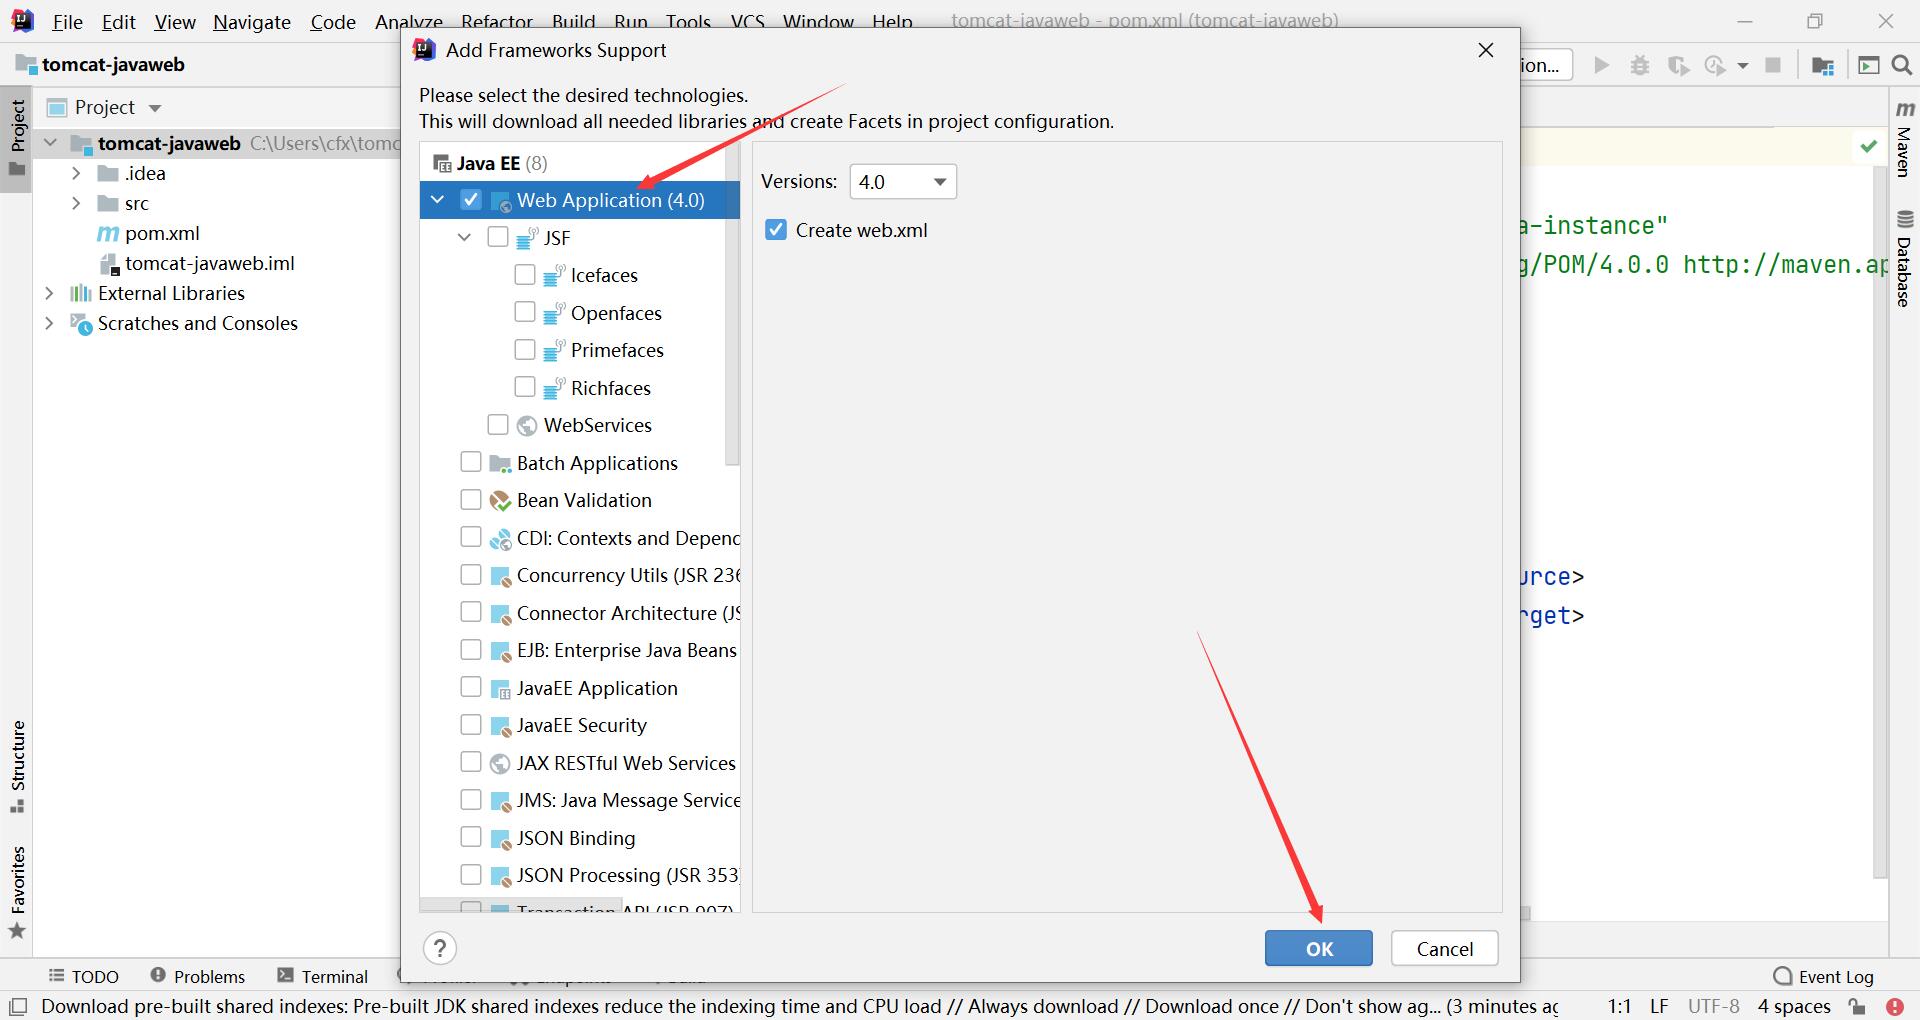Check the Icefaces checkbox
This screenshot has height=1020, width=1920.
(525, 274)
